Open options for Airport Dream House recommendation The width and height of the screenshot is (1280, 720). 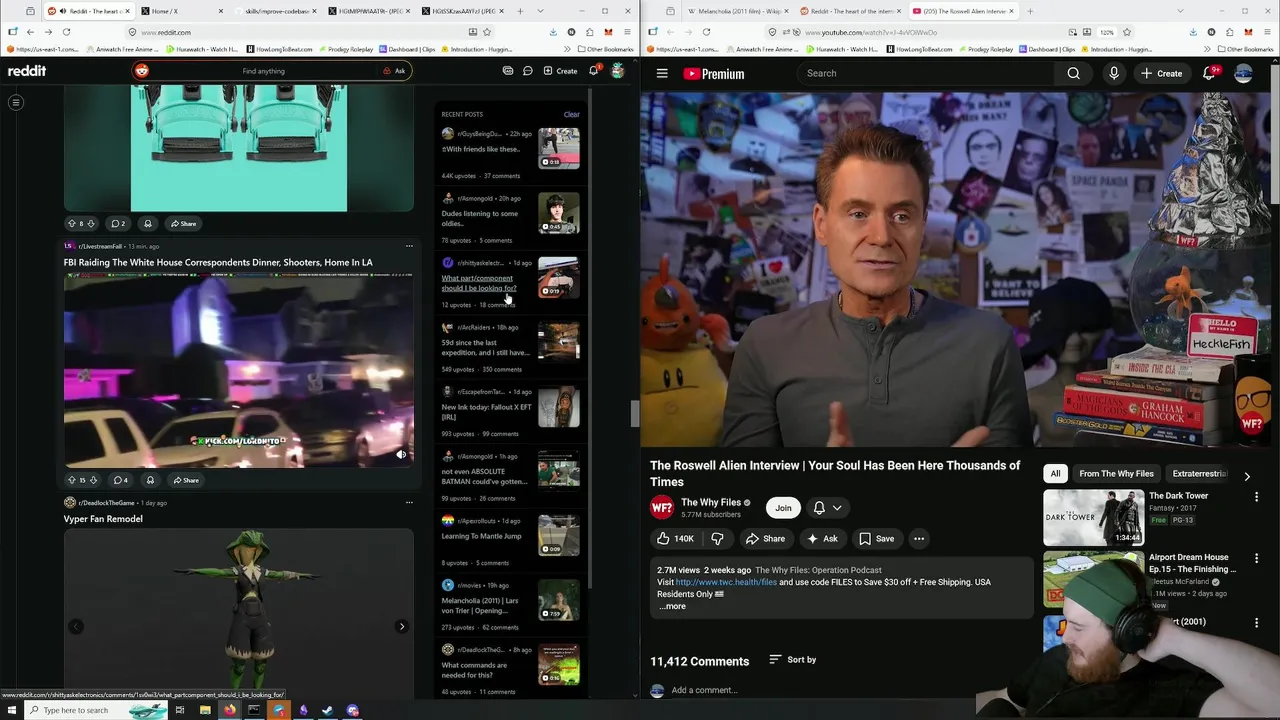pos(1257,559)
